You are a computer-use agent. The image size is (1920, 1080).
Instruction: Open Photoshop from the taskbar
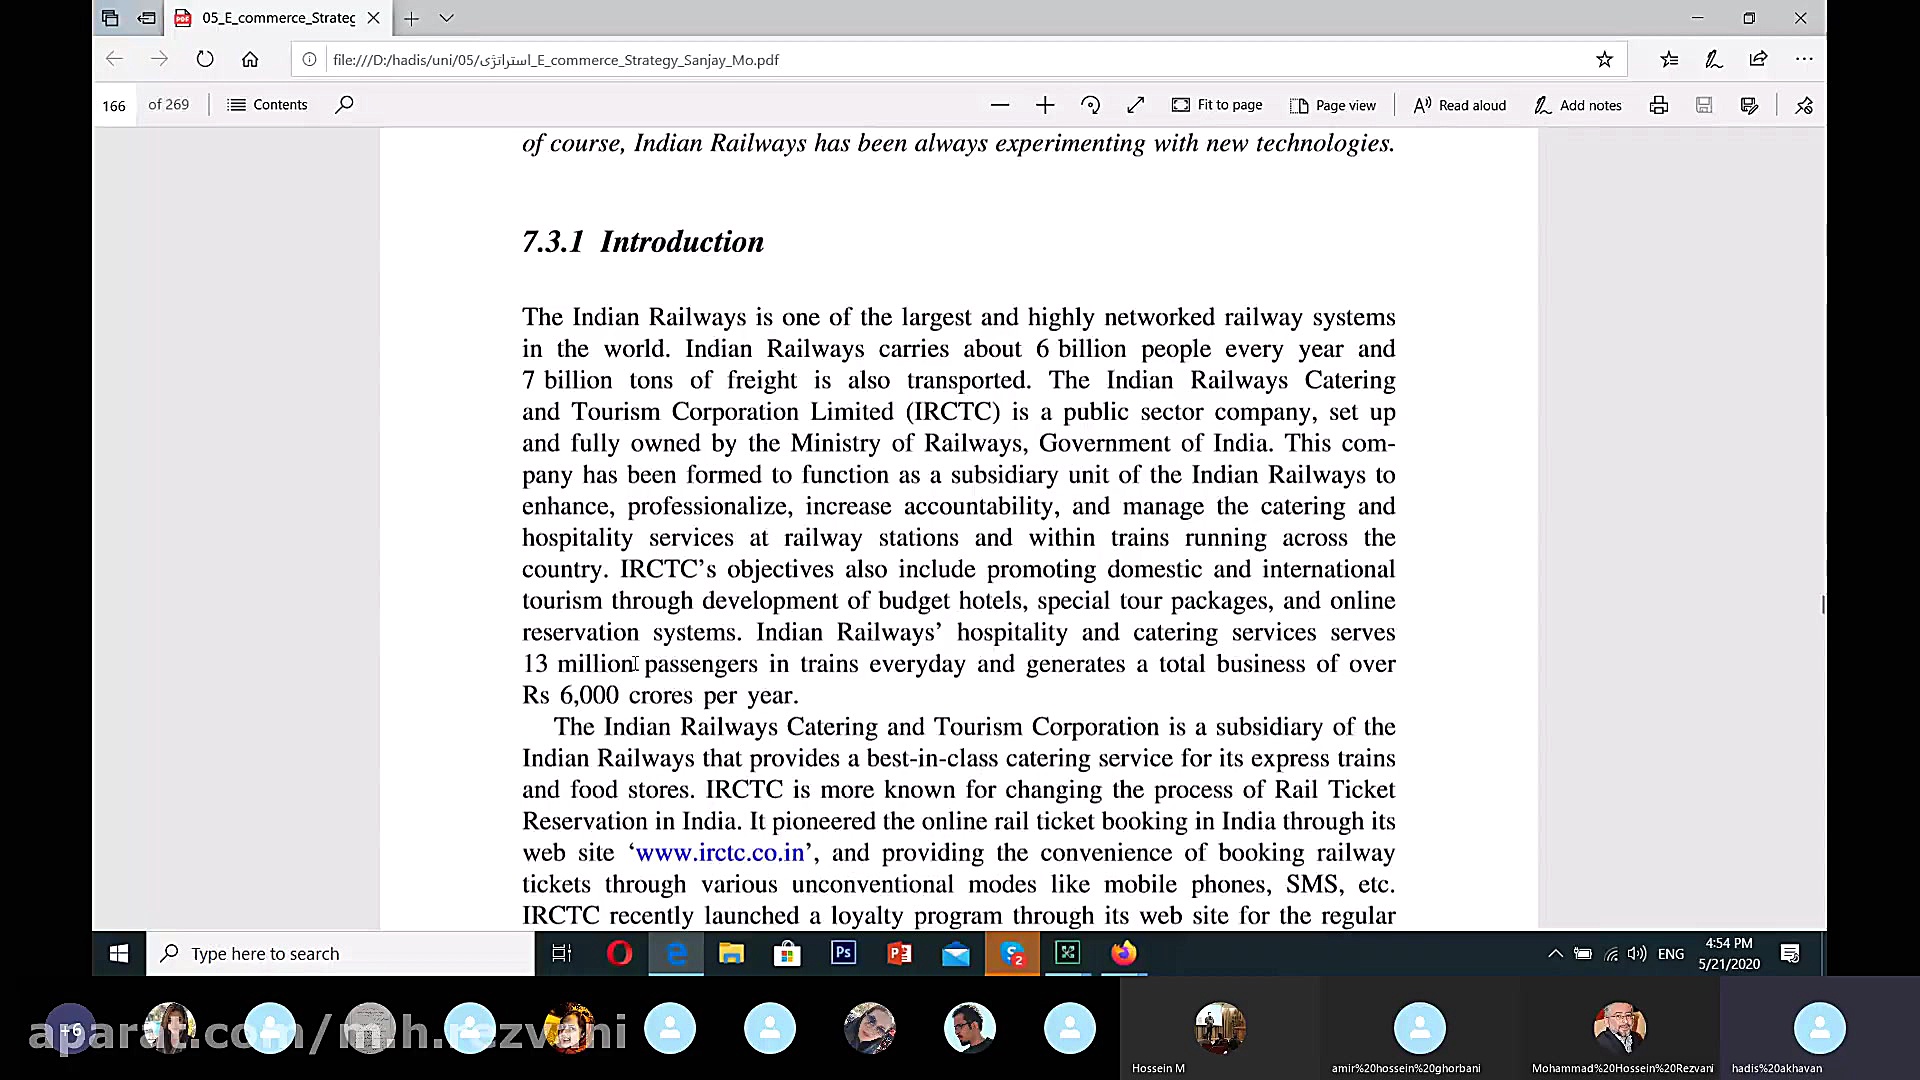[844, 954]
